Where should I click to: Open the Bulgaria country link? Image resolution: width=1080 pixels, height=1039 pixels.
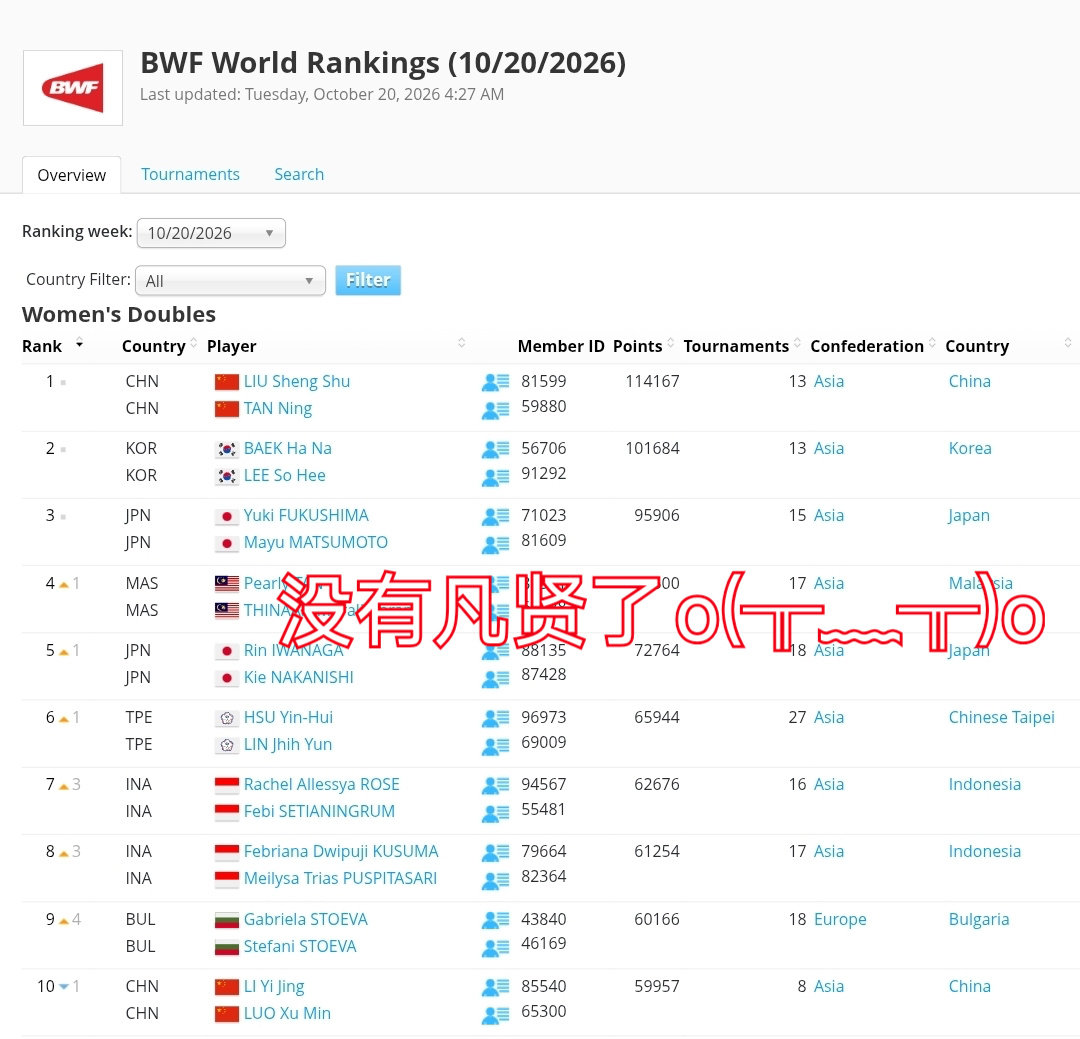tap(979, 919)
